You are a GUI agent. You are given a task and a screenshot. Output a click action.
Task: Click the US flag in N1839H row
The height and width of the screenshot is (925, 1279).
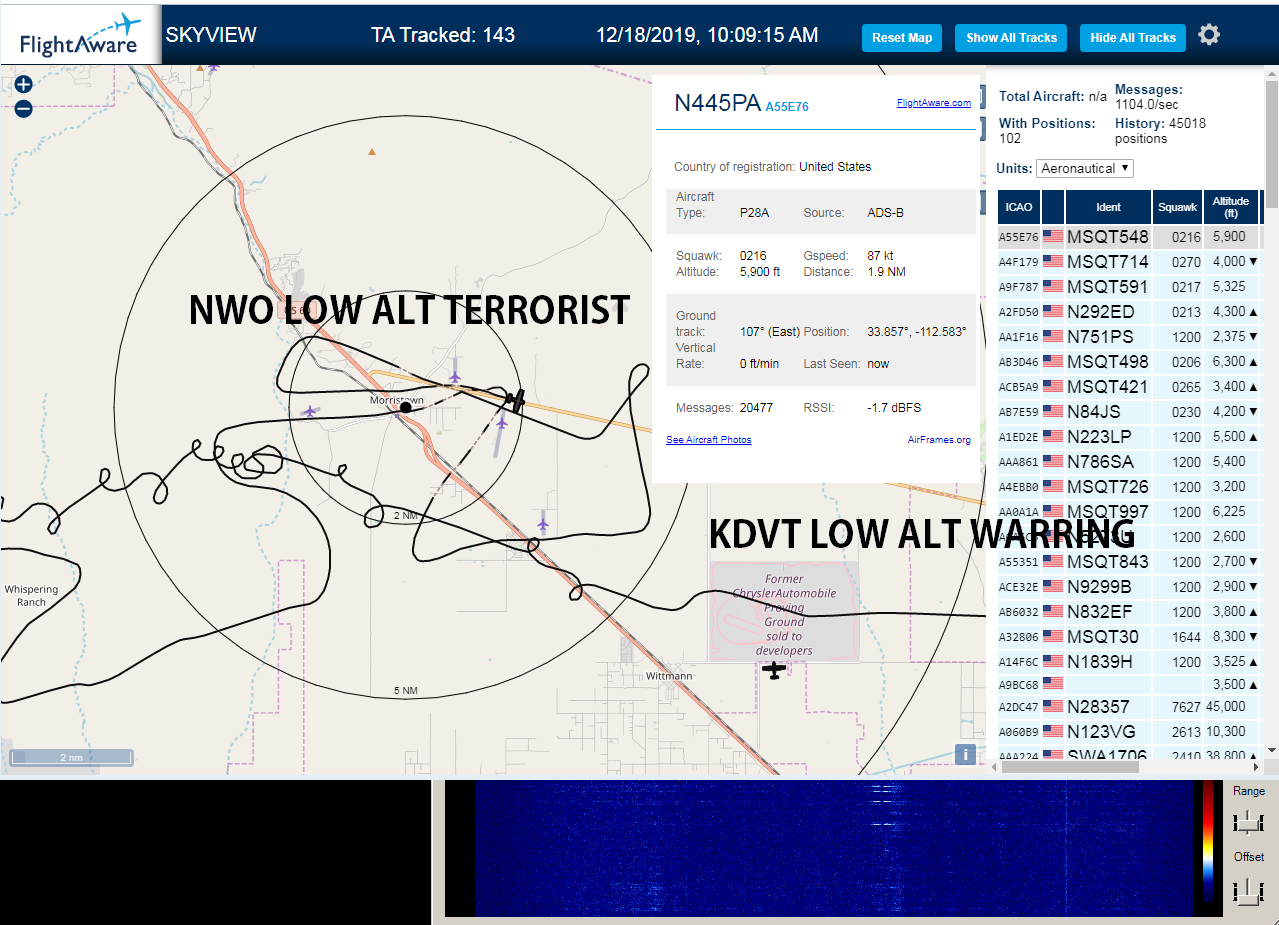(1053, 662)
